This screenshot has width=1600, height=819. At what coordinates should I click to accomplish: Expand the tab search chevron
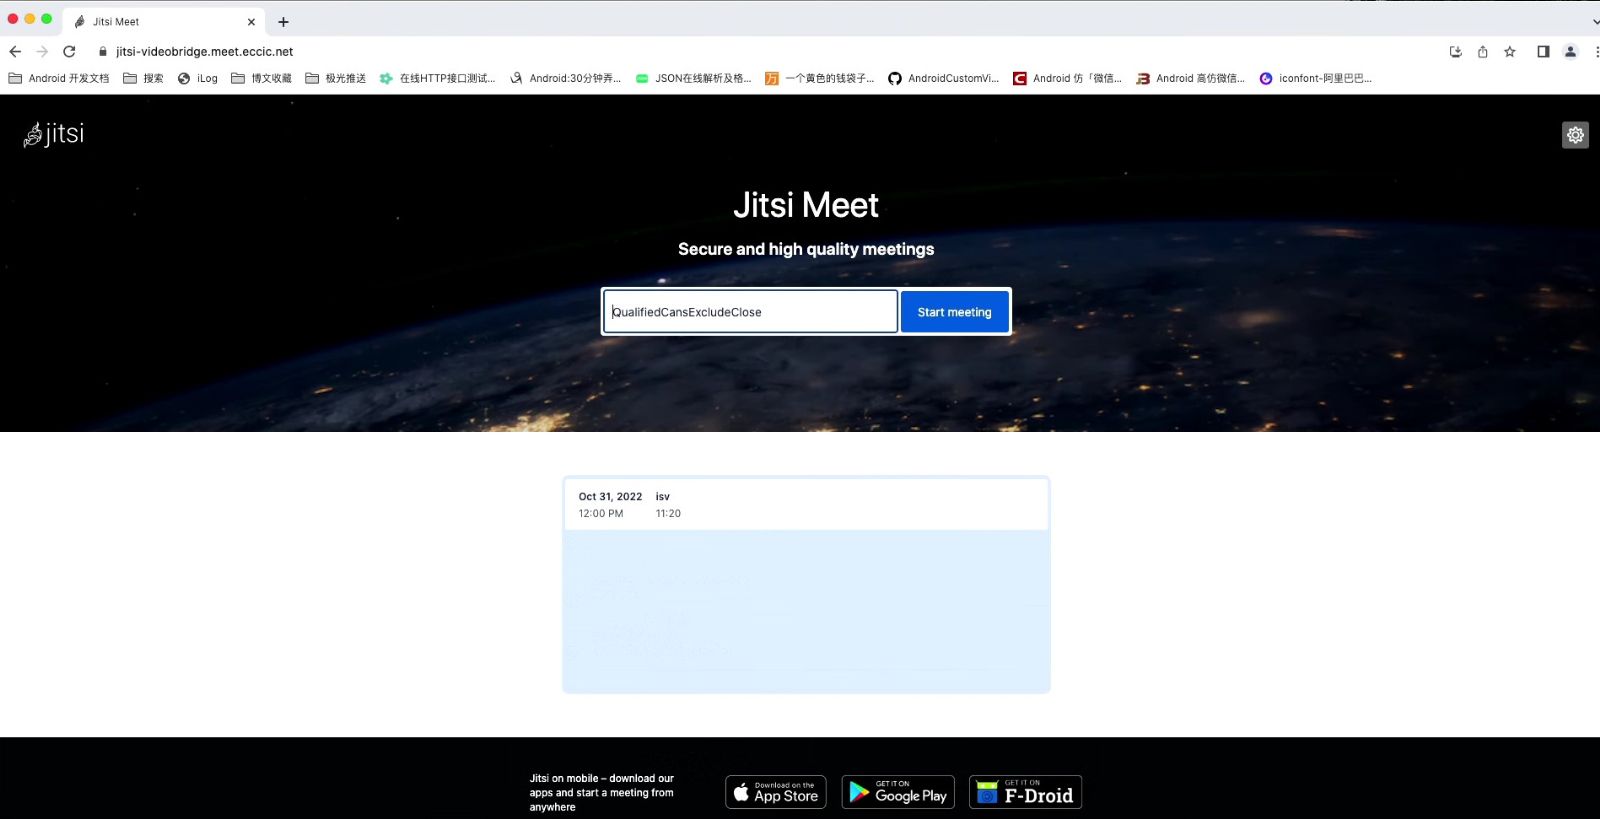pos(1595,21)
